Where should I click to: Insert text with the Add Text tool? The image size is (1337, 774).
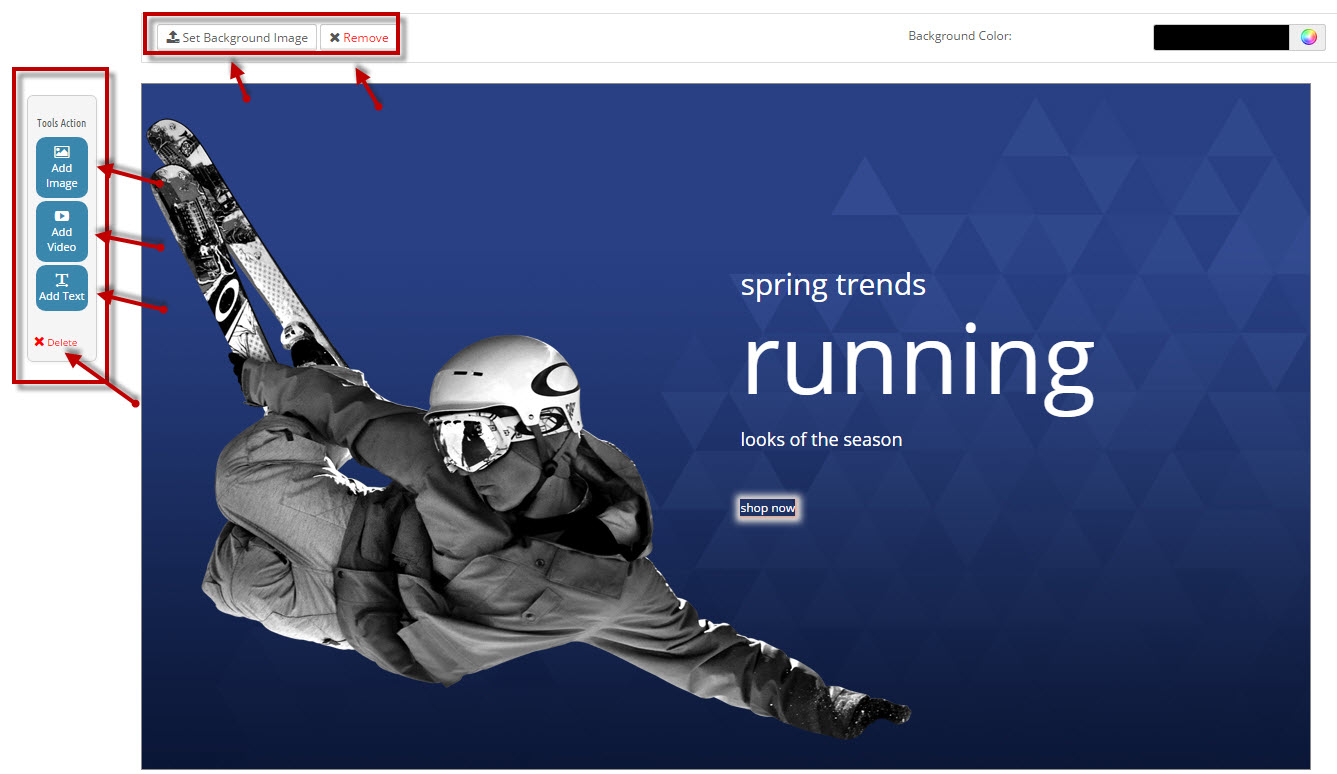pos(62,288)
